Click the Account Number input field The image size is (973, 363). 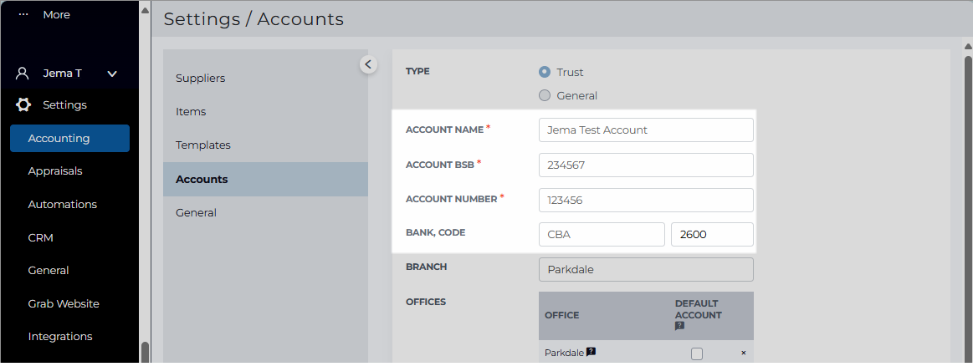click(646, 200)
